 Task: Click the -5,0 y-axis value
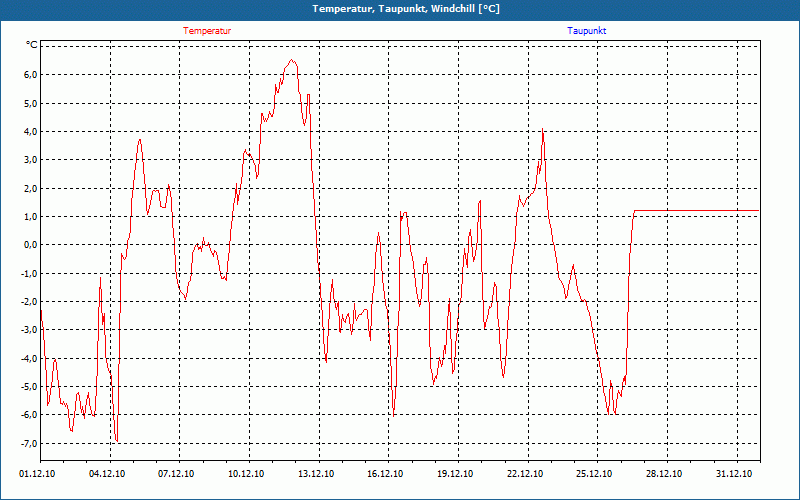29,386
